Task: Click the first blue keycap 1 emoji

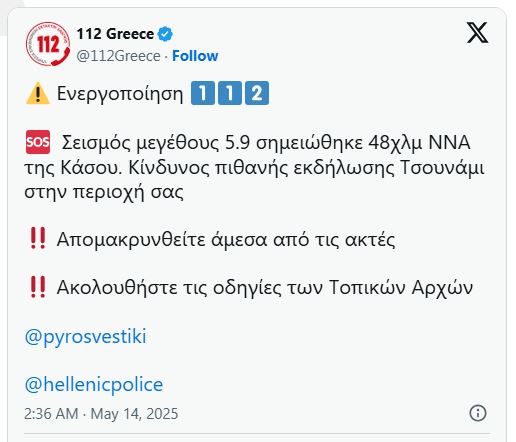Action: coord(203,93)
